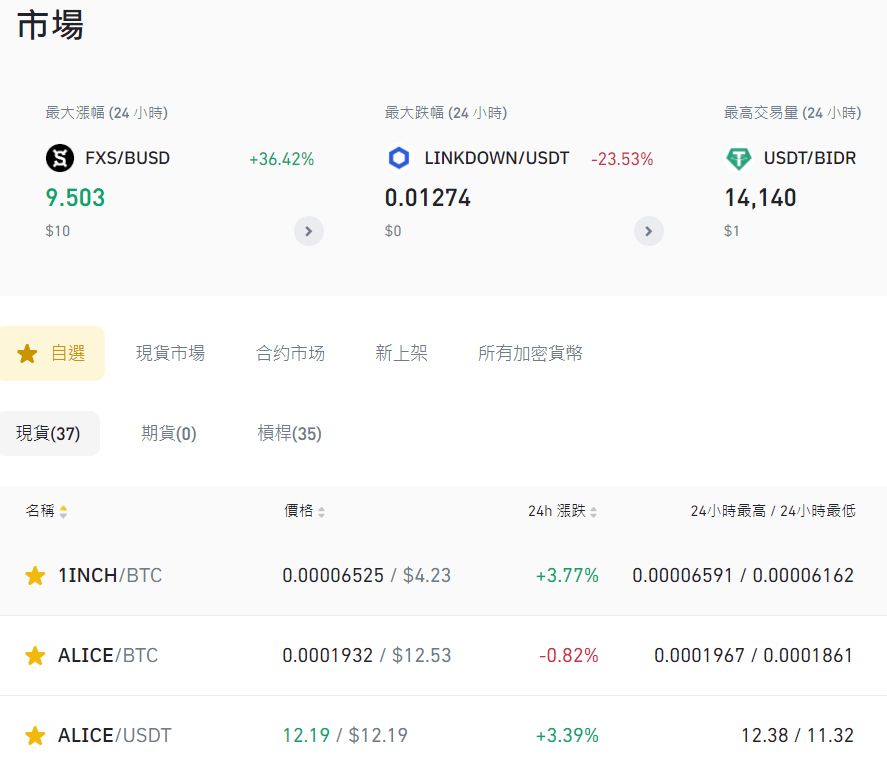Click the +3.77% change for 1INCH/BTC
The image size is (887, 762).
(x=567, y=576)
